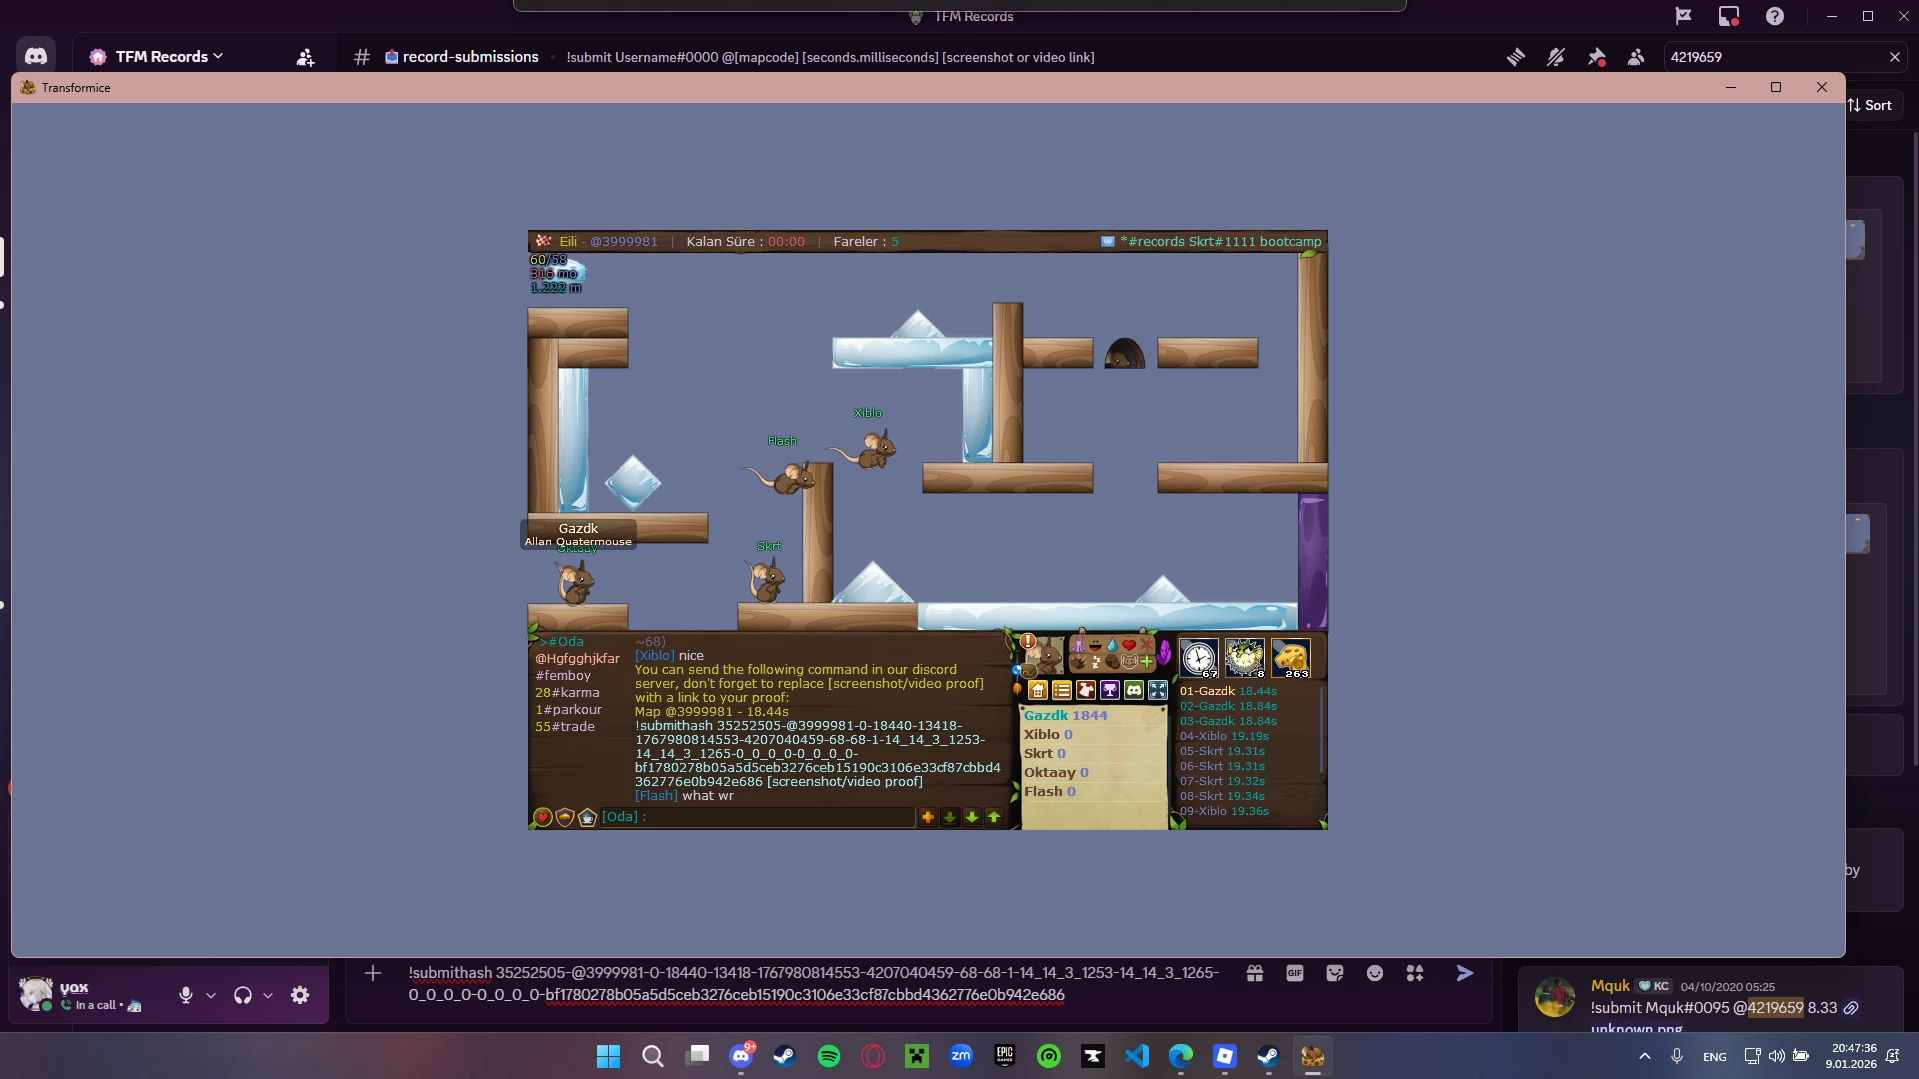This screenshot has width=1919, height=1079.
Task: Open Threads in record-submissions channel
Action: click(x=1516, y=57)
